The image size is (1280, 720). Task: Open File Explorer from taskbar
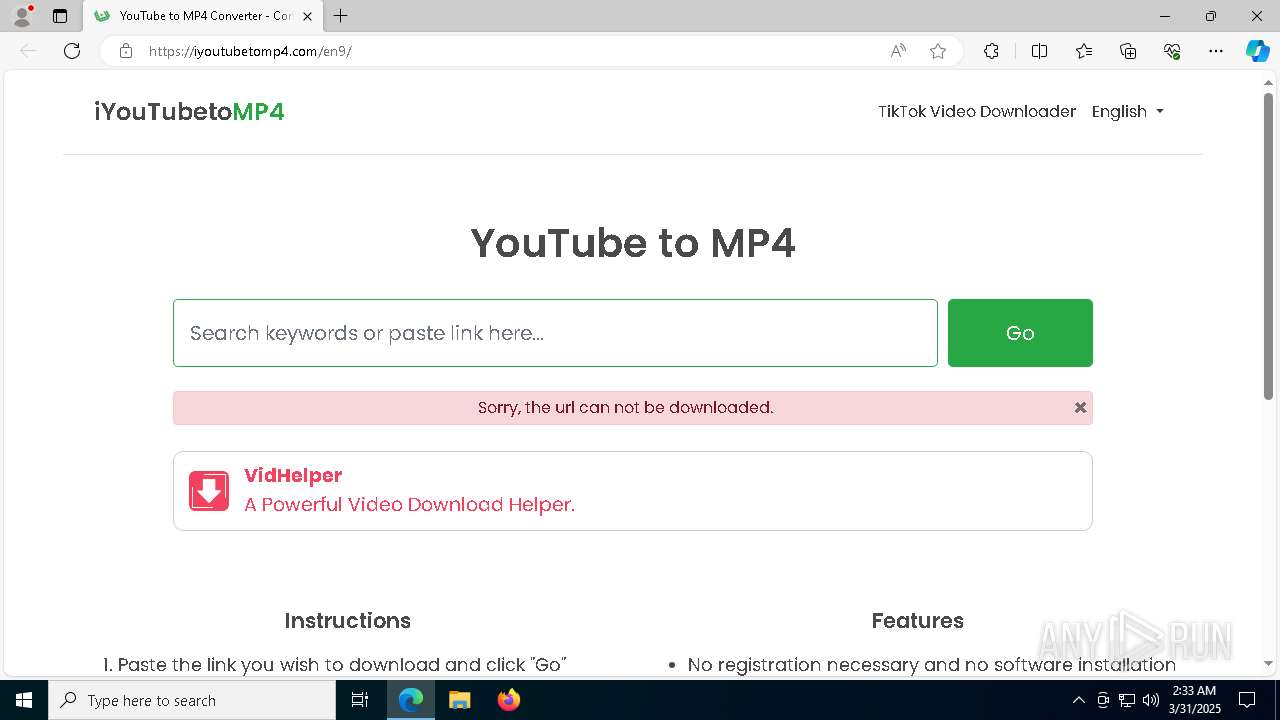coord(459,700)
